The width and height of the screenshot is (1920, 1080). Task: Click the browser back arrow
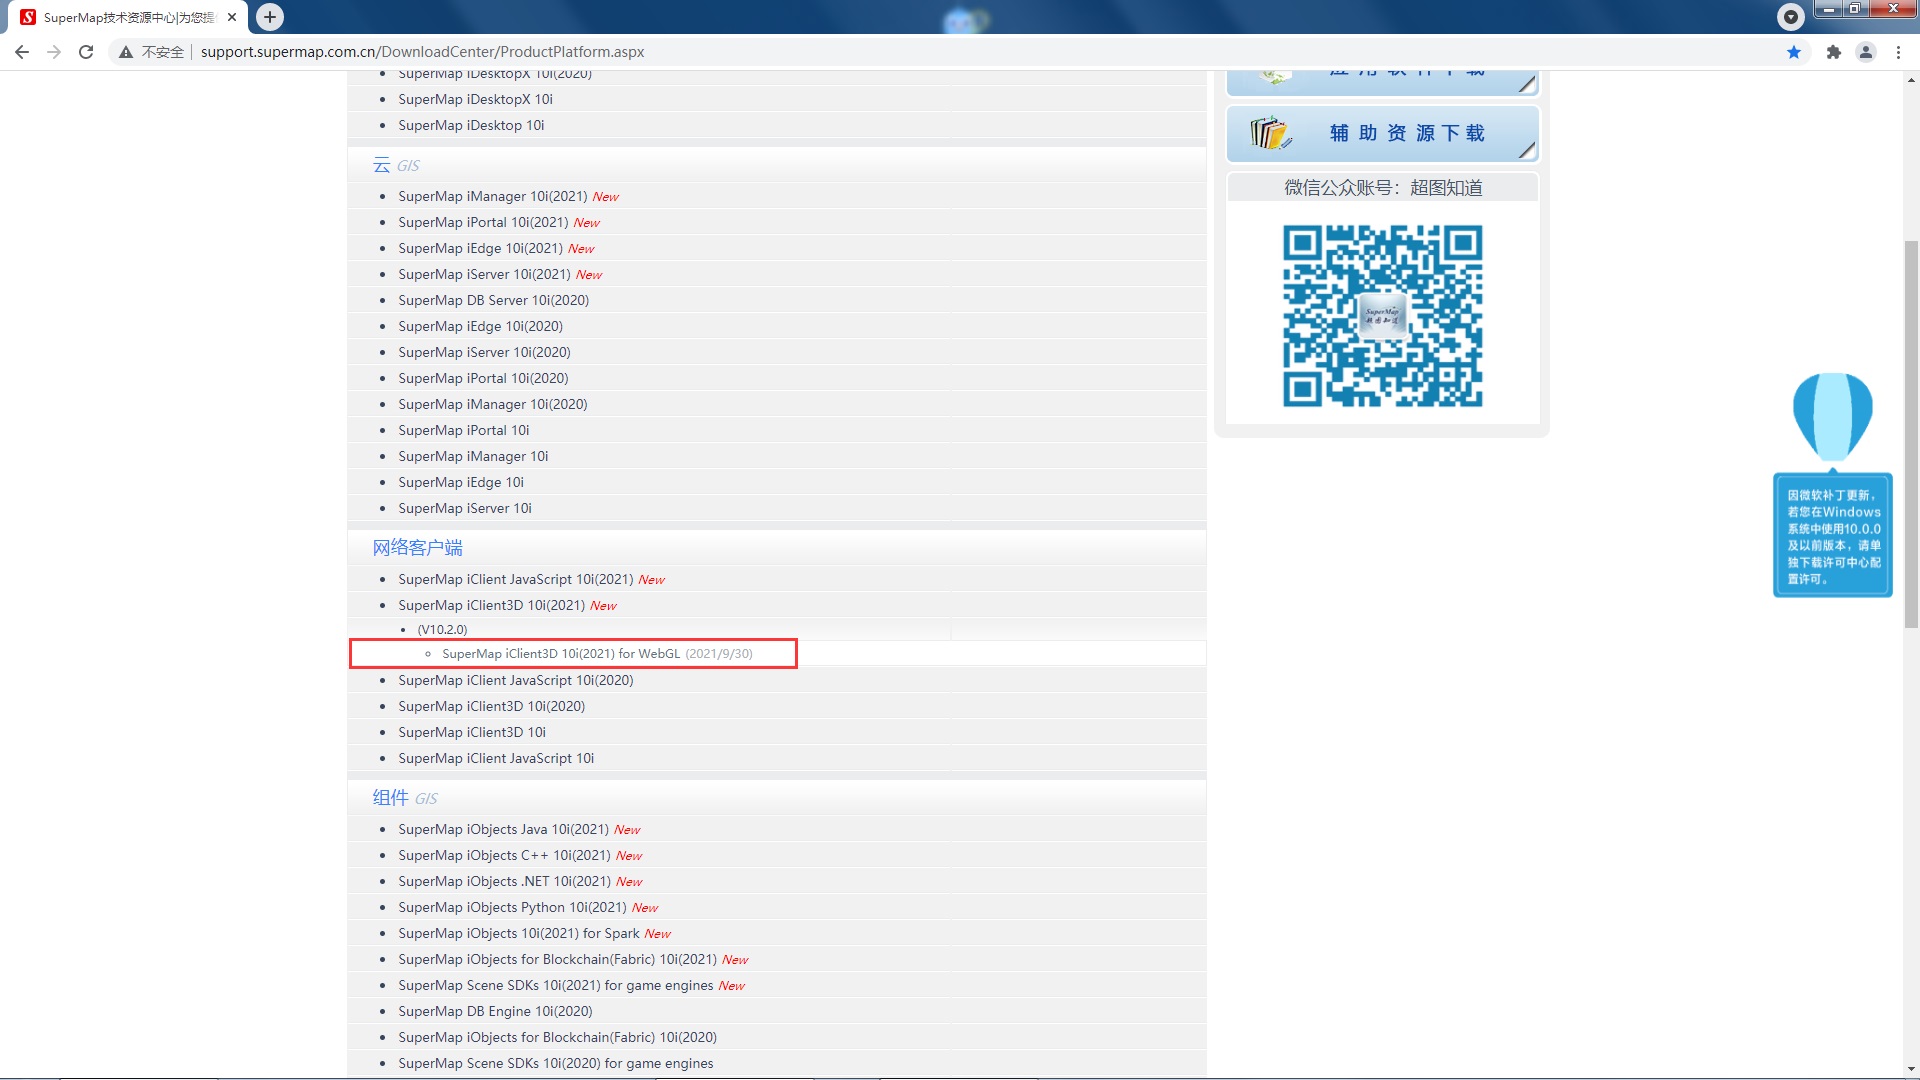(22, 52)
